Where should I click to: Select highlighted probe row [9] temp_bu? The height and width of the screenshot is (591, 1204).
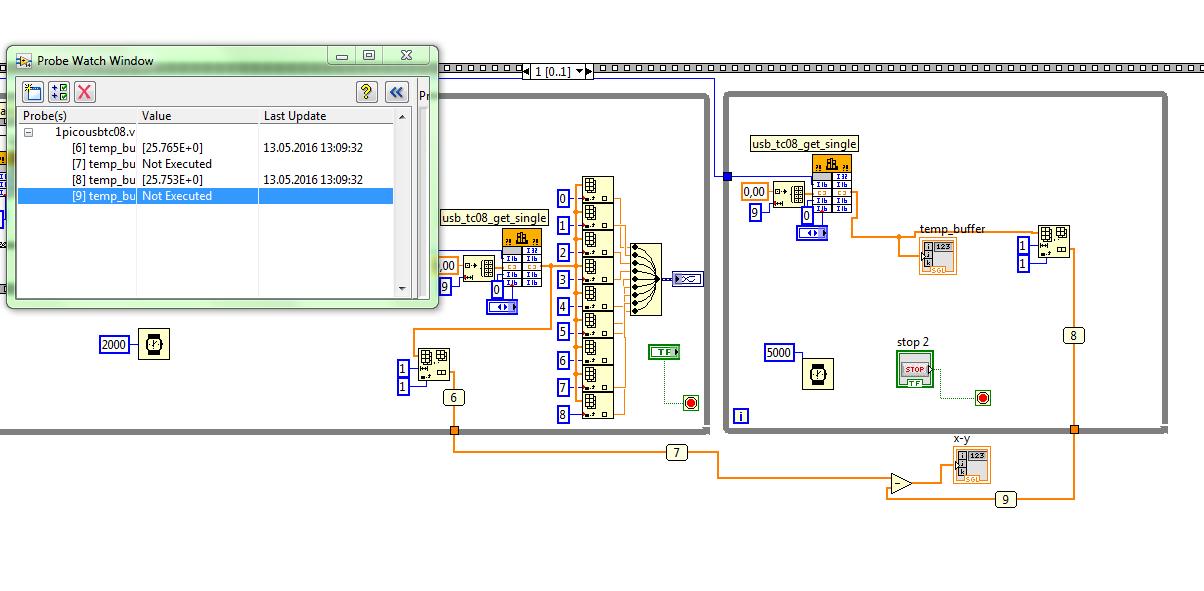click(205, 196)
